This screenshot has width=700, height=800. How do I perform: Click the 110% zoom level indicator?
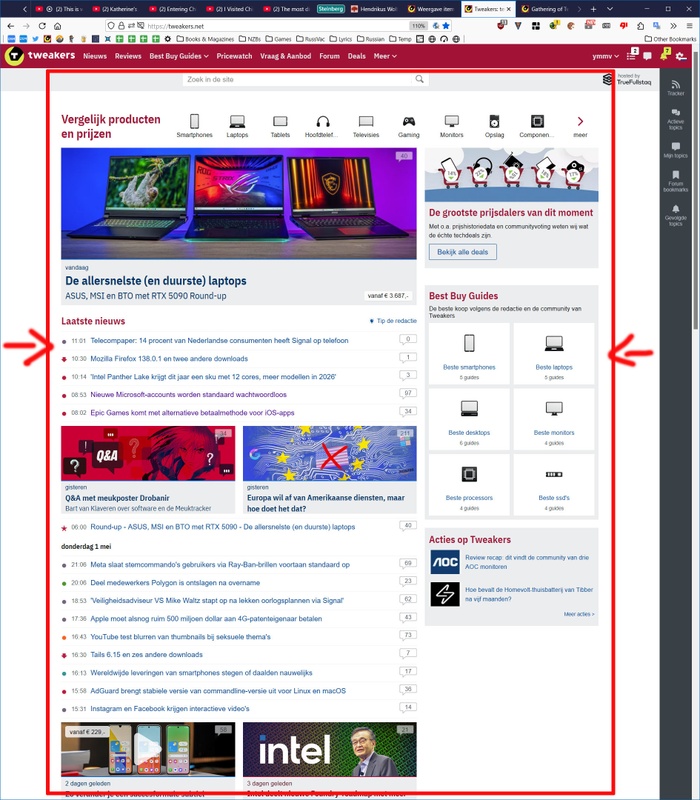coord(418,26)
